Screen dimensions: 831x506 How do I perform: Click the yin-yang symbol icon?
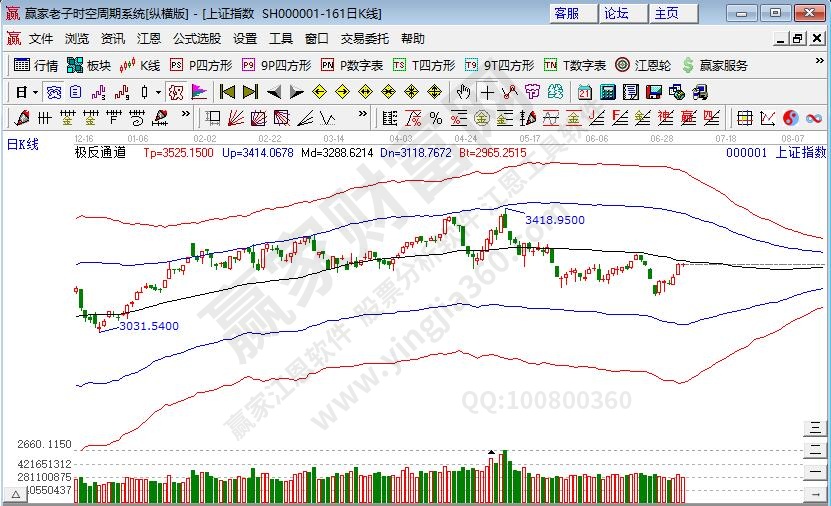(790, 117)
